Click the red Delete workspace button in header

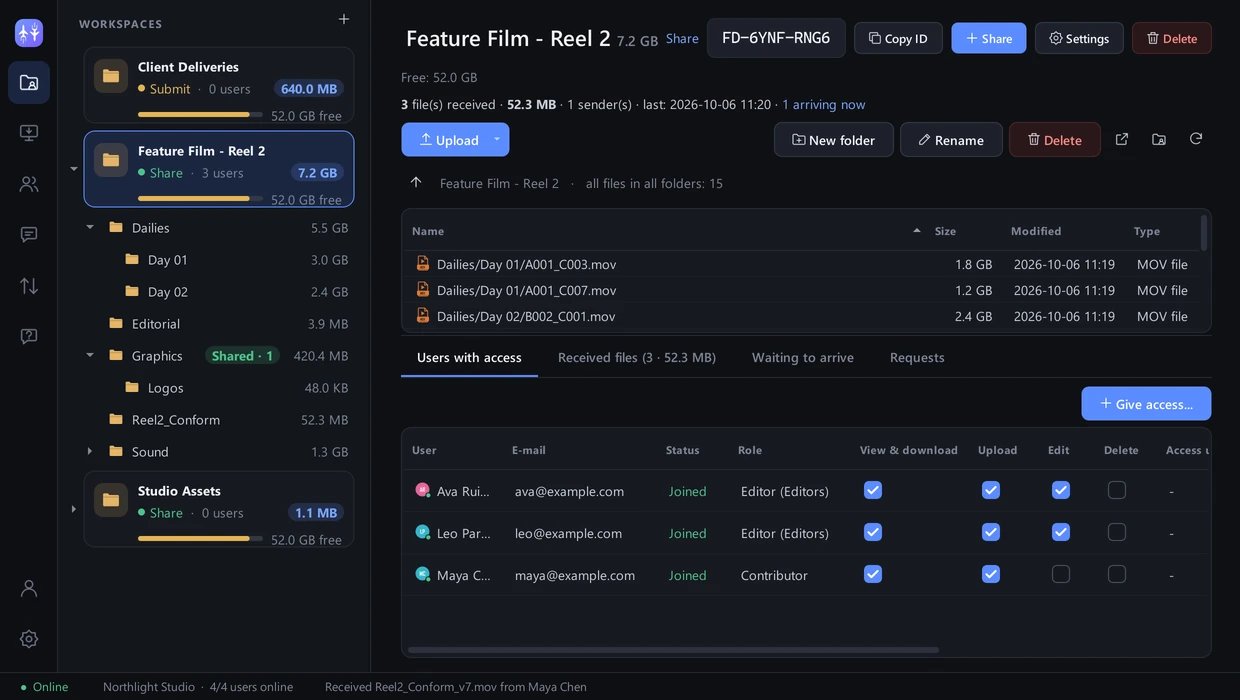click(x=1172, y=38)
